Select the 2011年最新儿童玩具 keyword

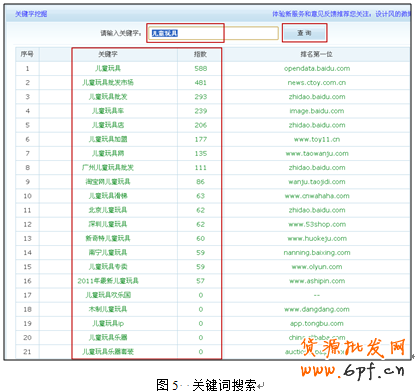tap(108, 281)
